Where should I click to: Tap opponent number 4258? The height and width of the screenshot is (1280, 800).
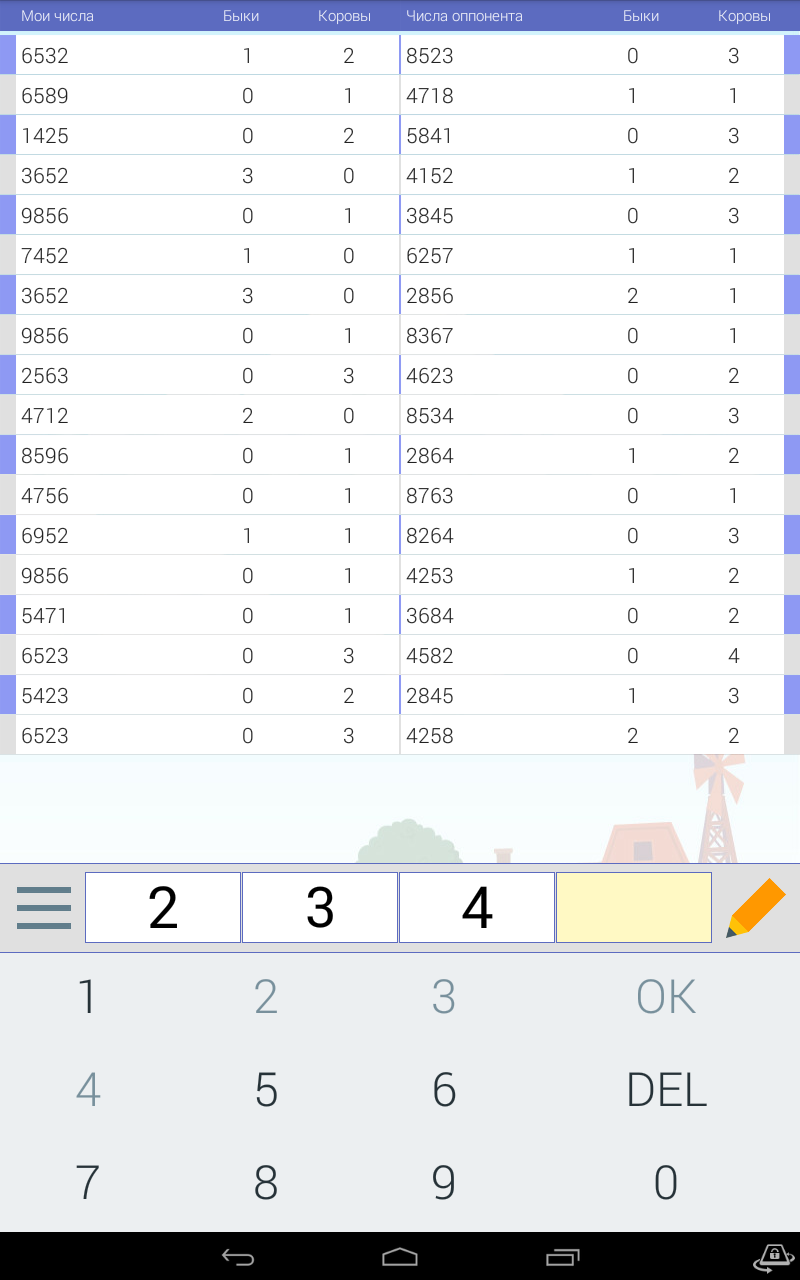pos(430,736)
